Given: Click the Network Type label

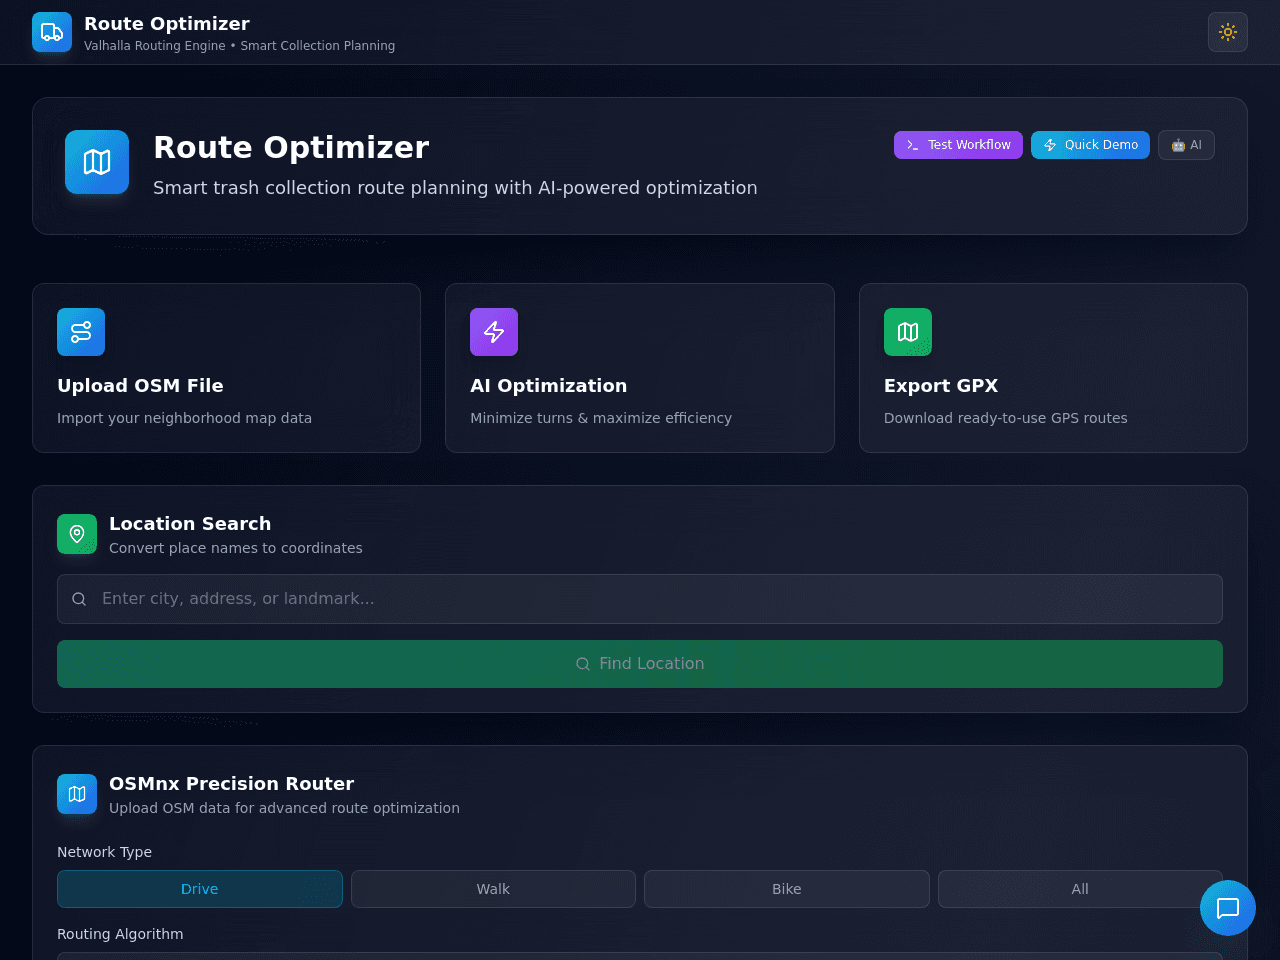Looking at the screenshot, I should (x=104, y=852).
